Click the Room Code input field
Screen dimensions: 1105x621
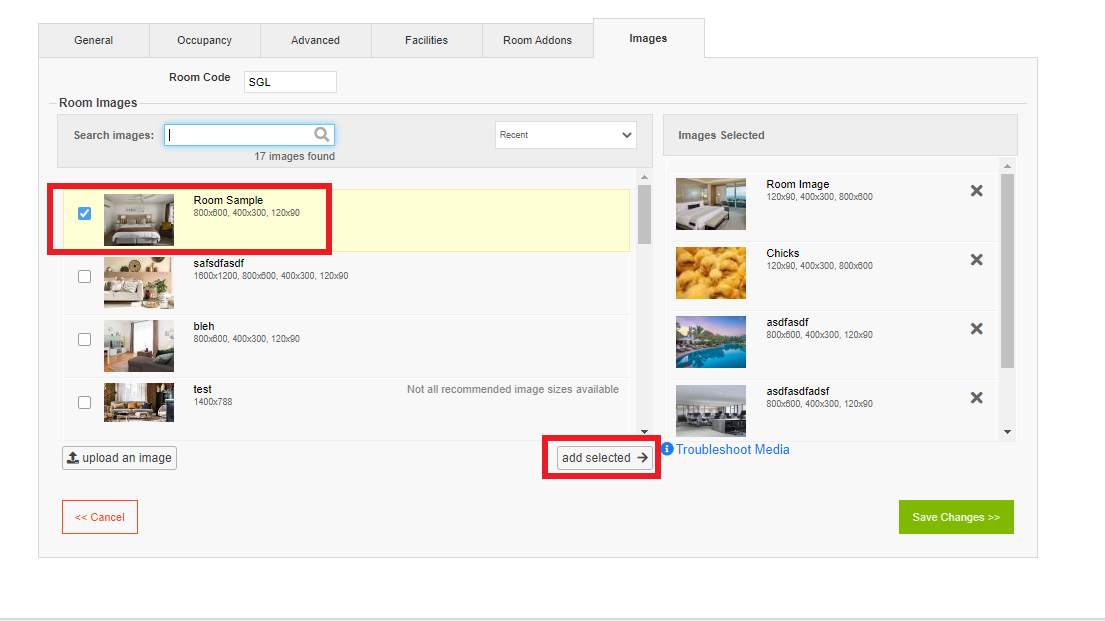click(290, 82)
